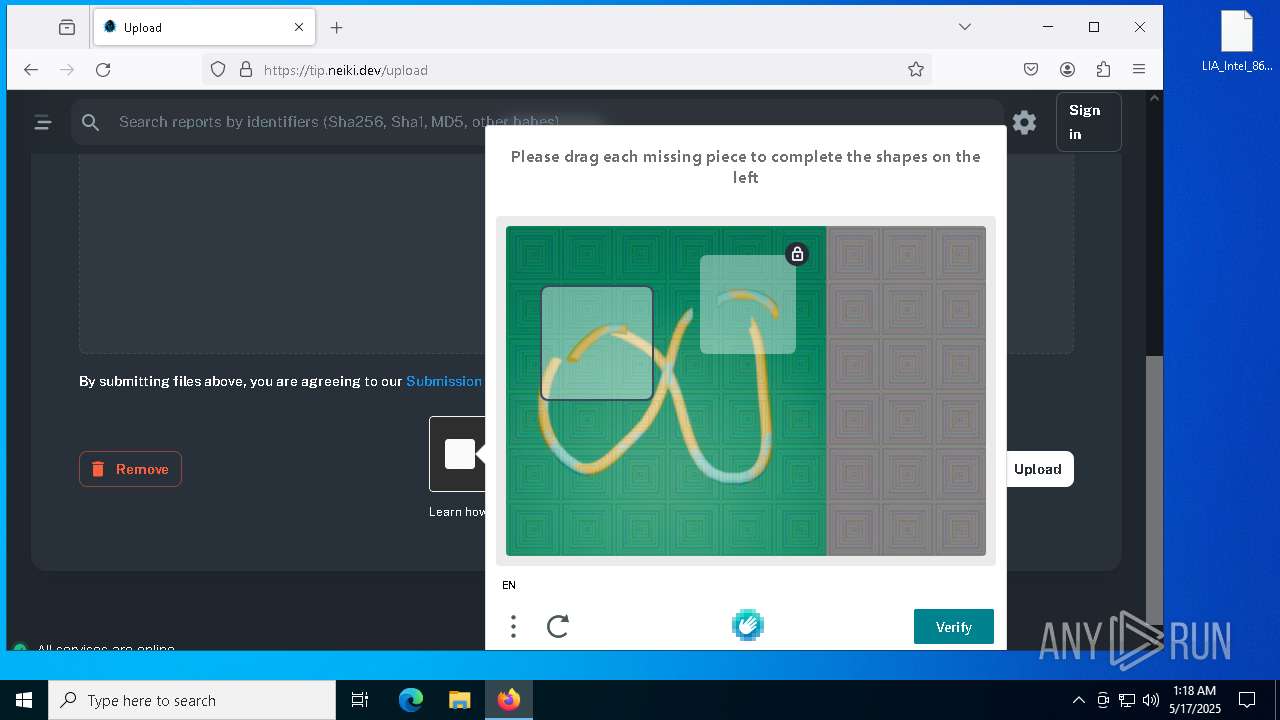The width and height of the screenshot is (1280, 720).
Task: Open the Firefox account icon
Action: coord(1067,70)
